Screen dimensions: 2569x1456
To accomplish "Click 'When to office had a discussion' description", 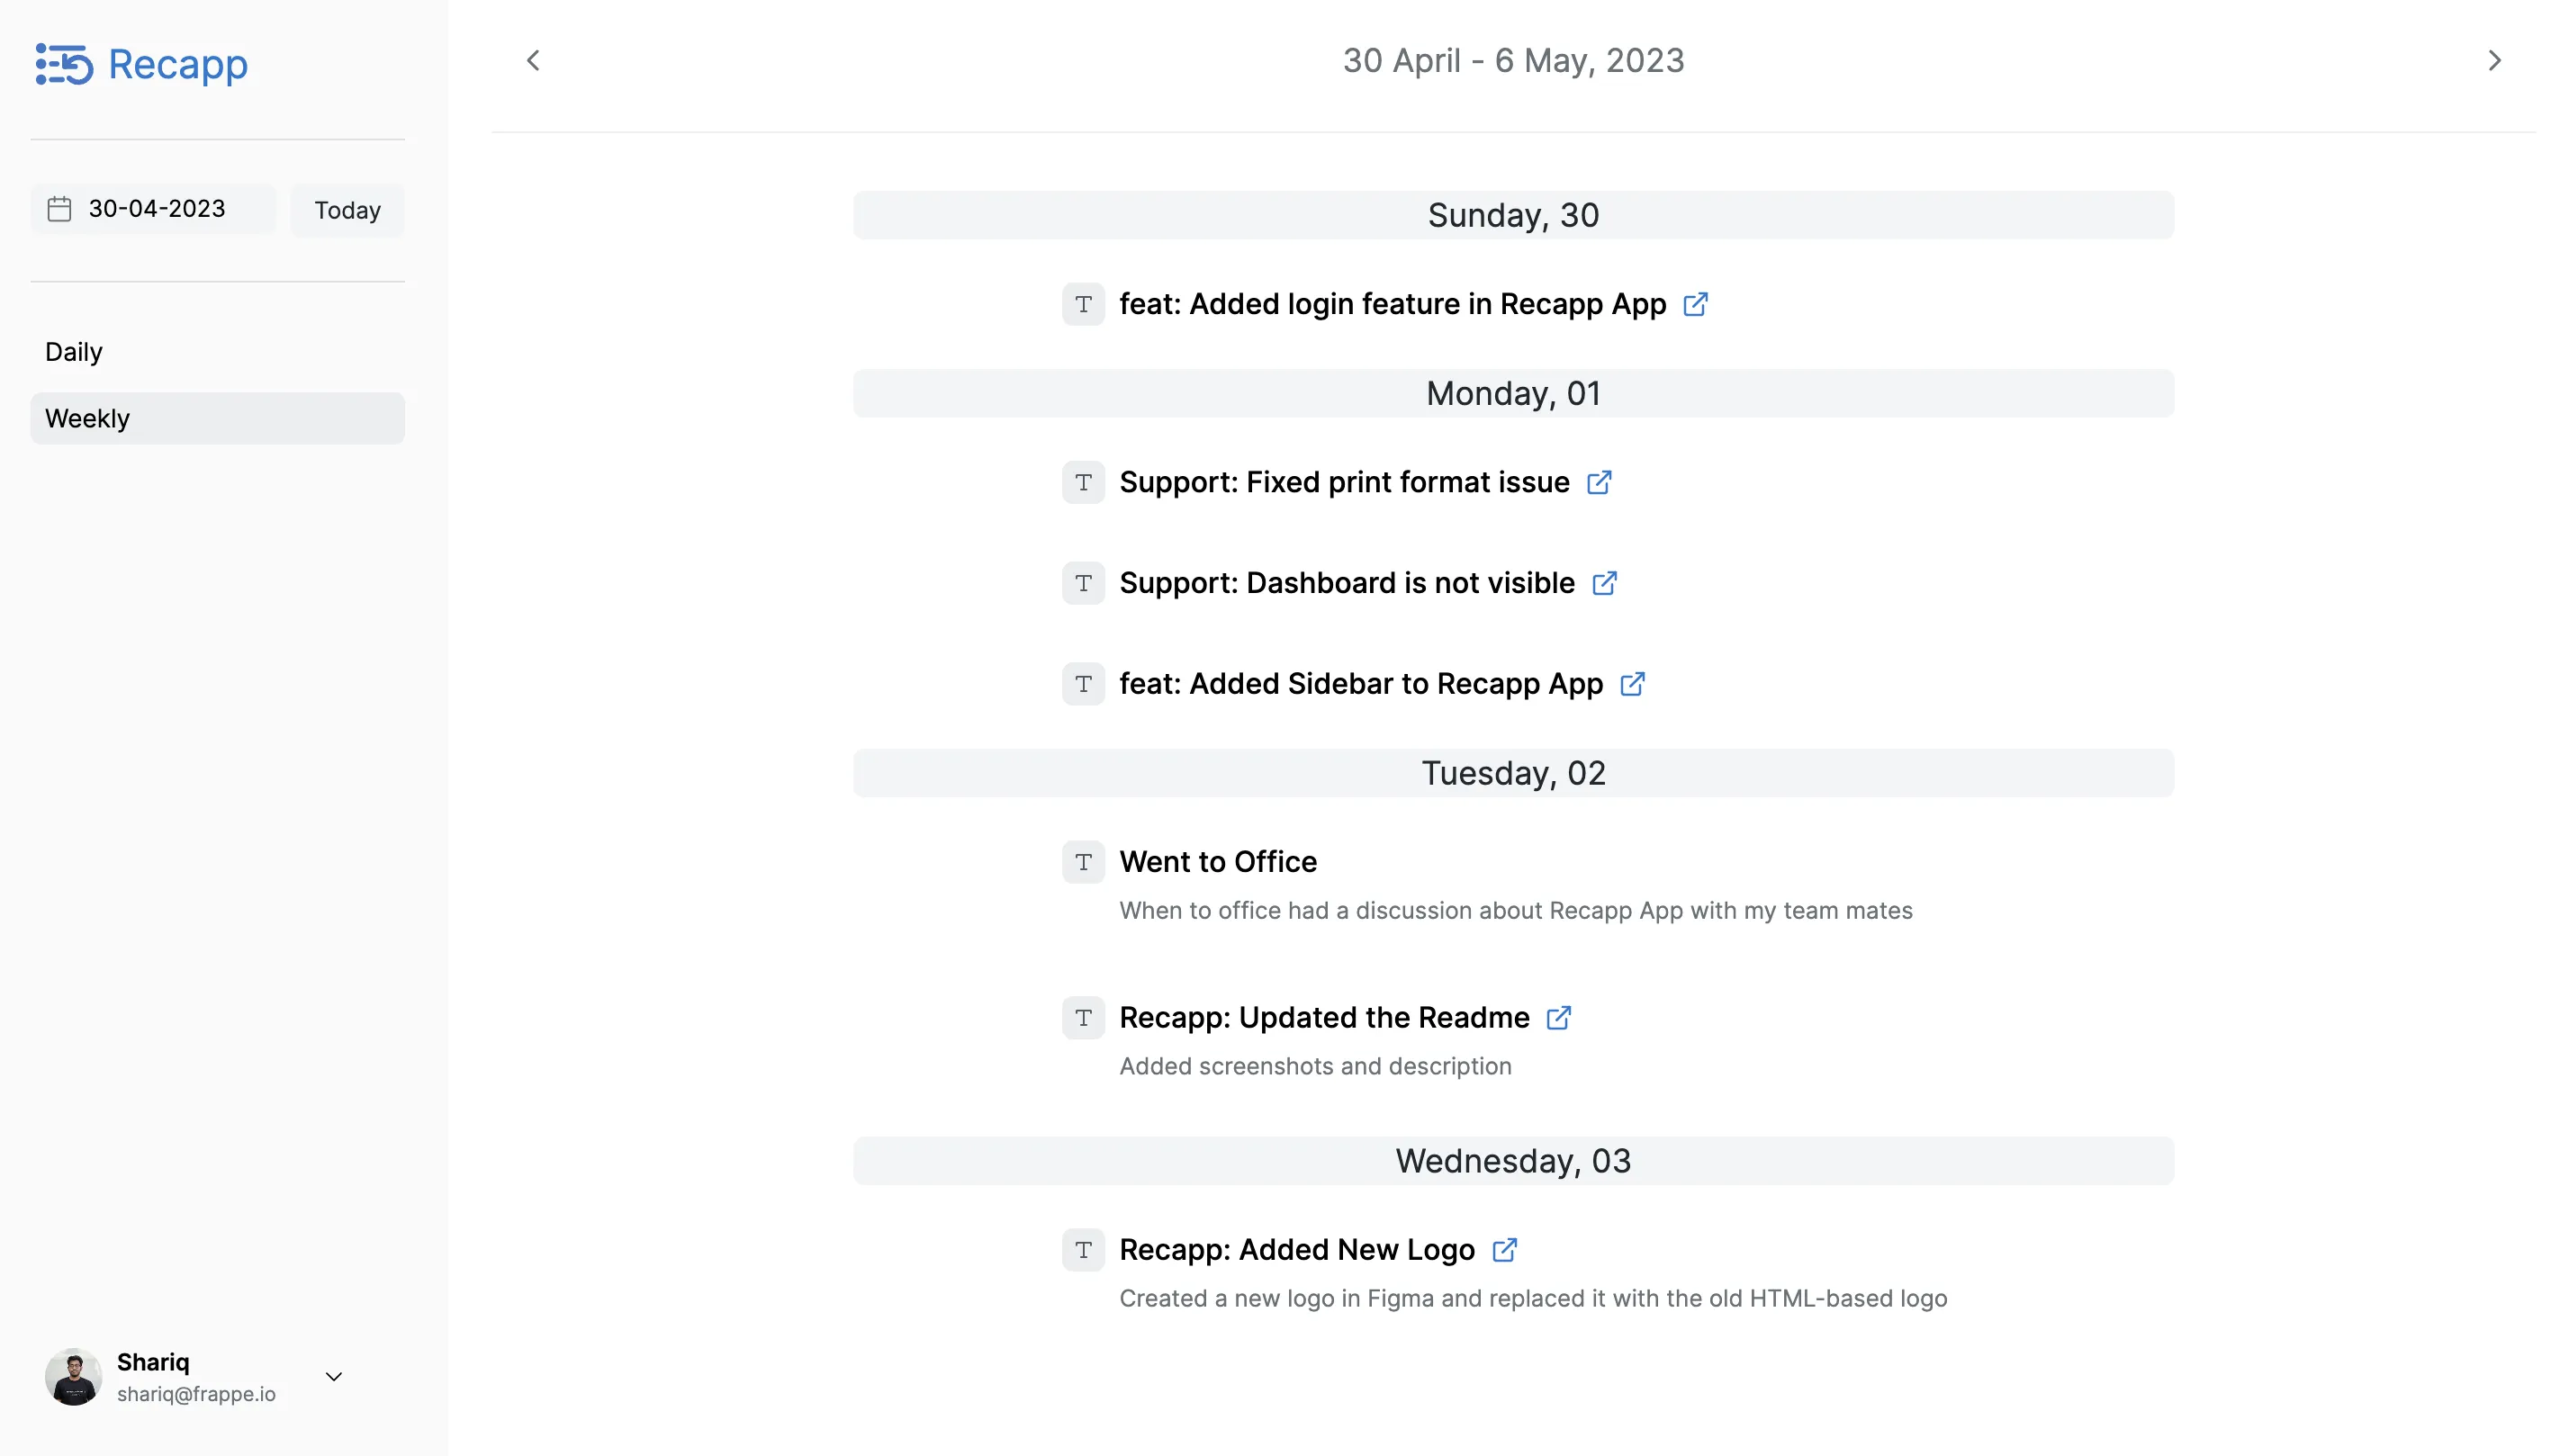I will (1515, 911).
